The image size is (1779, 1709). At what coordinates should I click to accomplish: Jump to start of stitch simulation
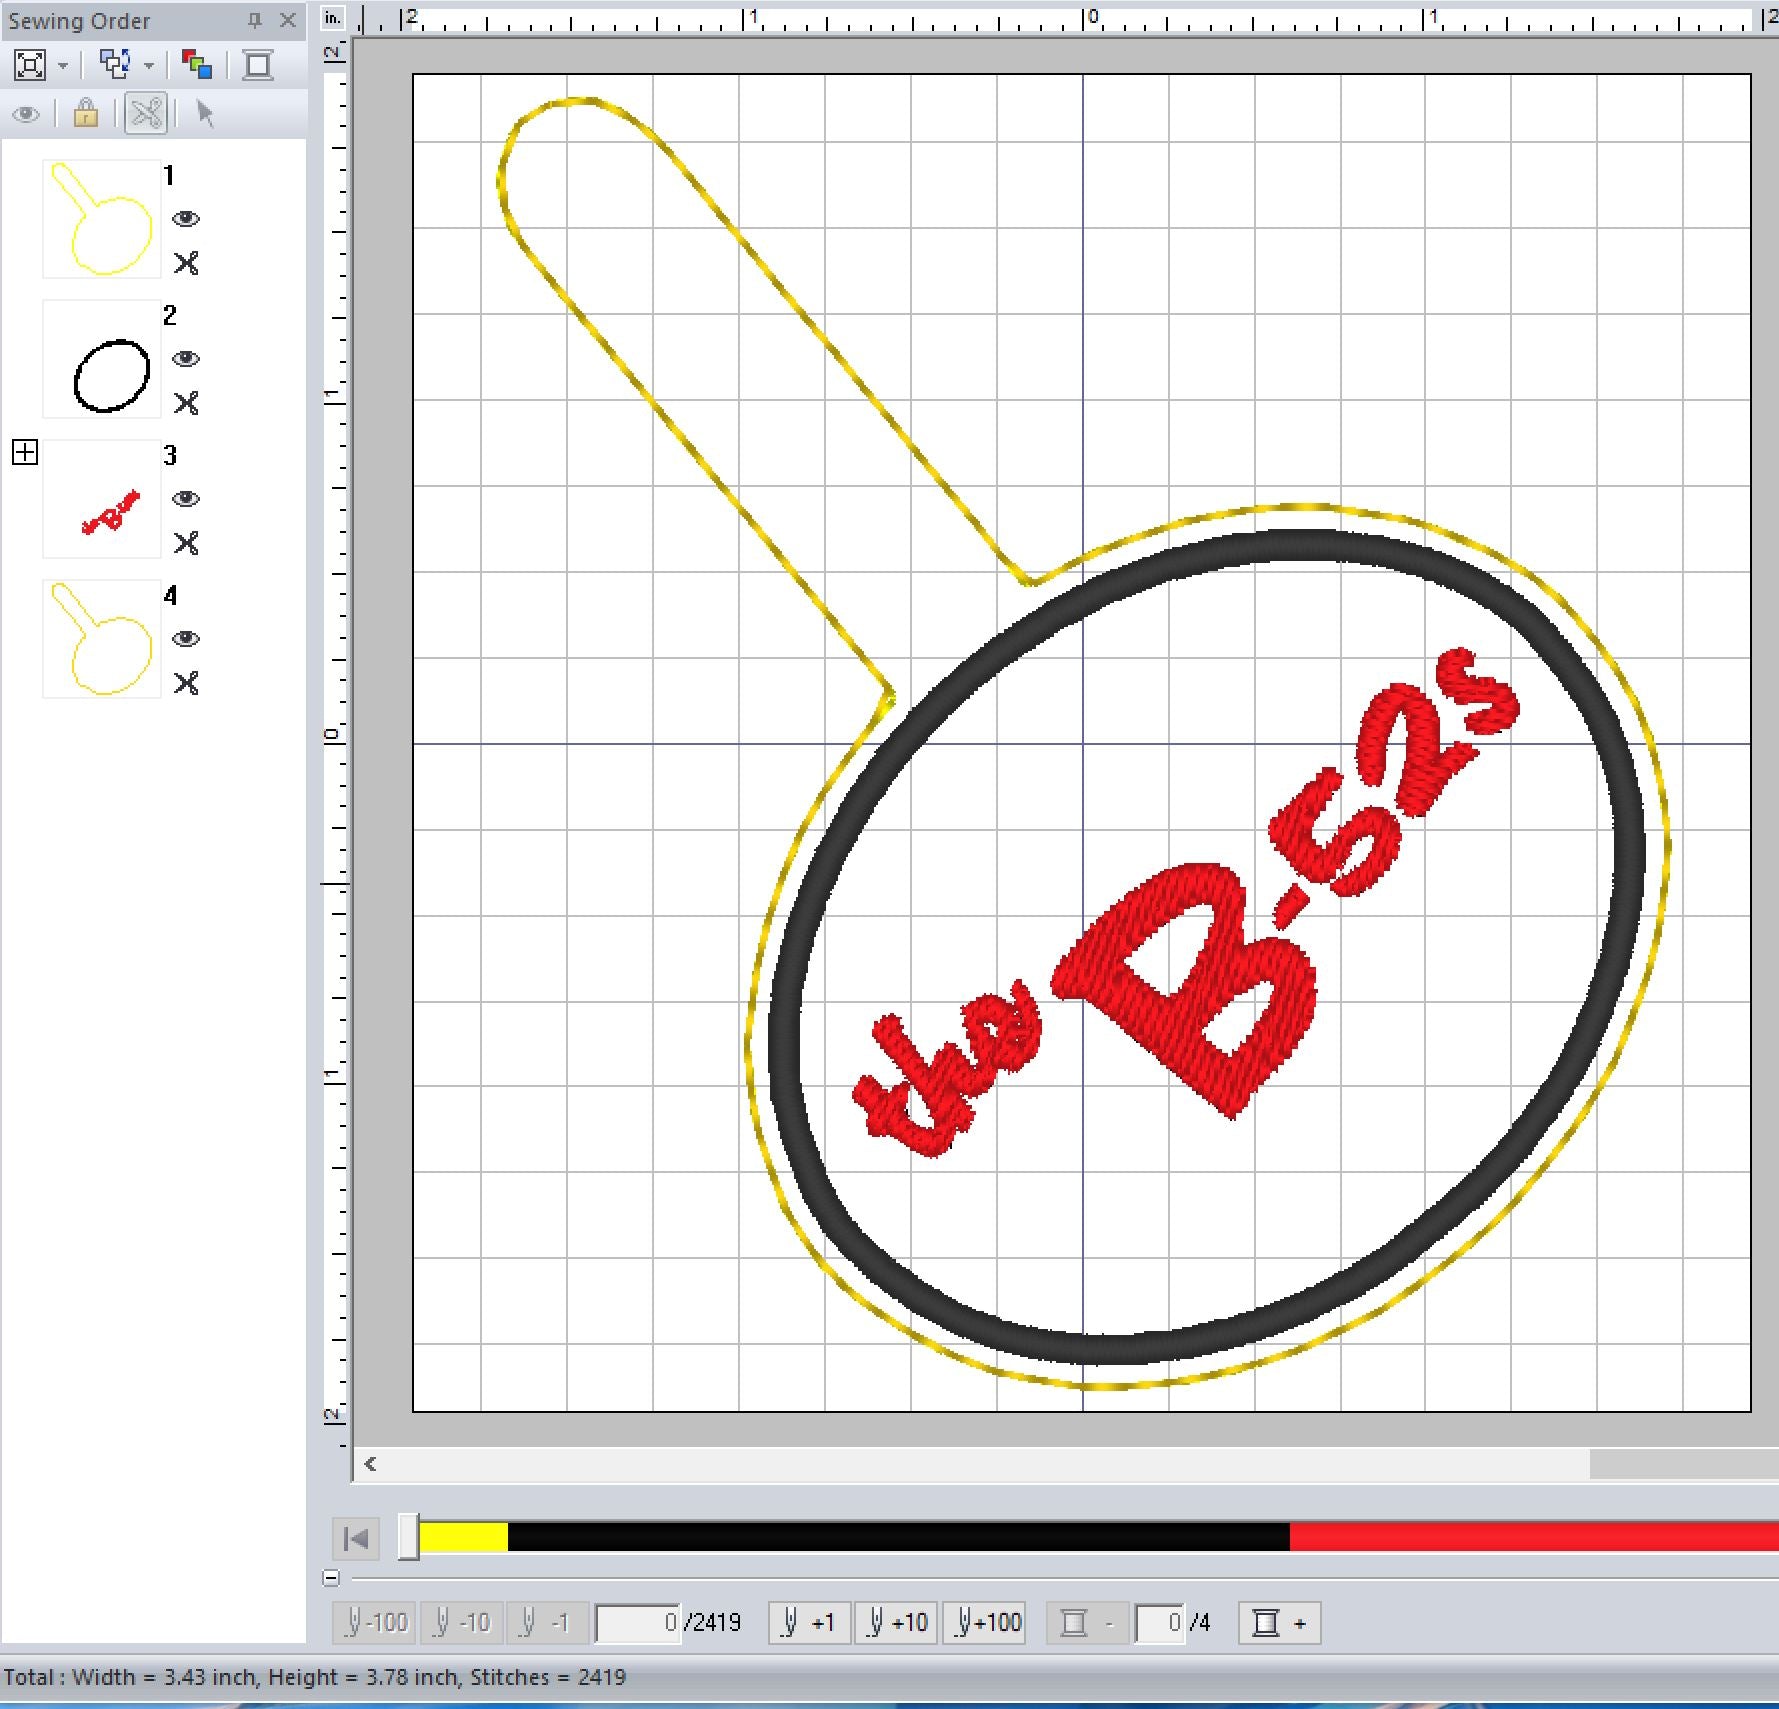356,1538
